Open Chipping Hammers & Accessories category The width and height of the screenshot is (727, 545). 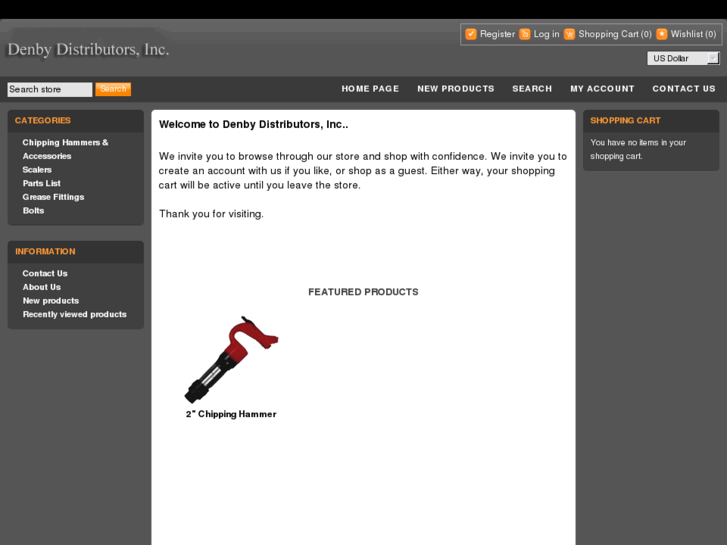pos(65,149)
